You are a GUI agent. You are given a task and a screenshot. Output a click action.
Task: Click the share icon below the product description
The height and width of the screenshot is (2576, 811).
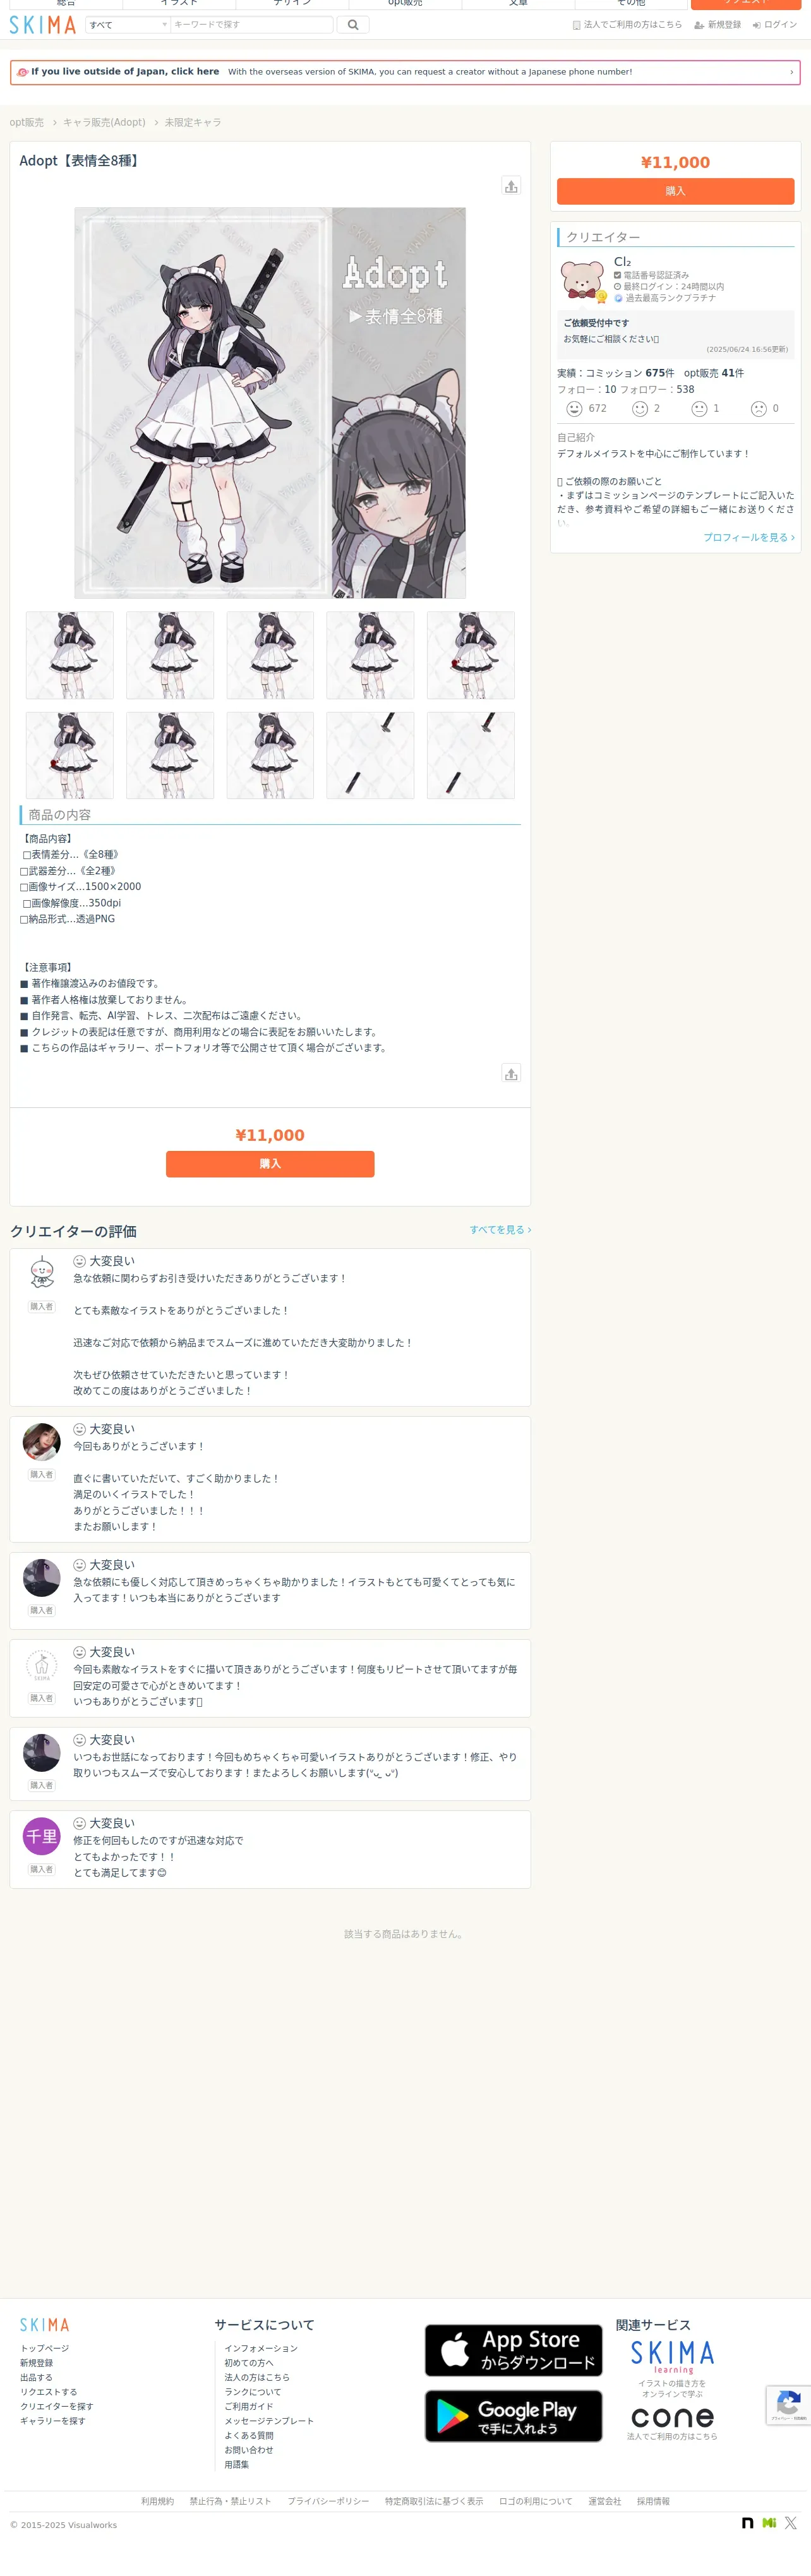511,1074
